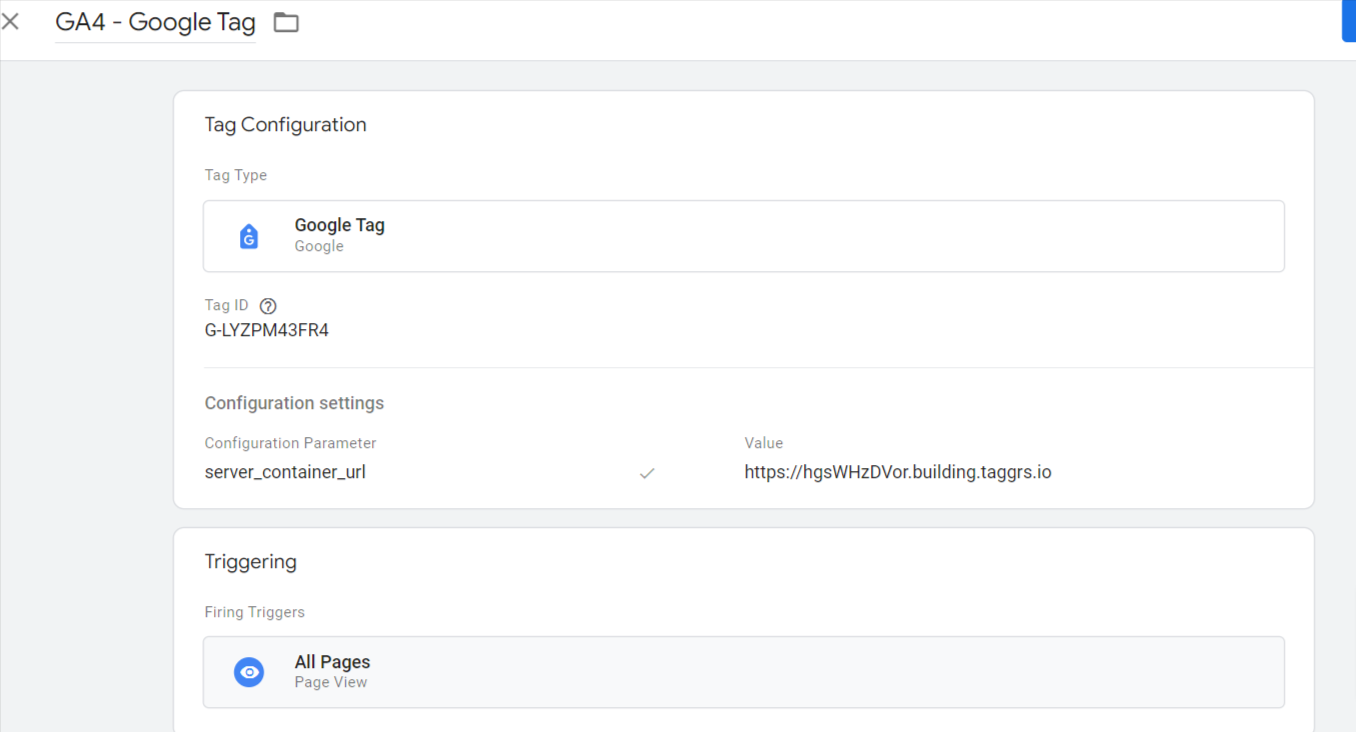The width and height of the screenshot is (1356, 732).
Task: Click the Configuration settings label
Action: [x=294, y=403]
